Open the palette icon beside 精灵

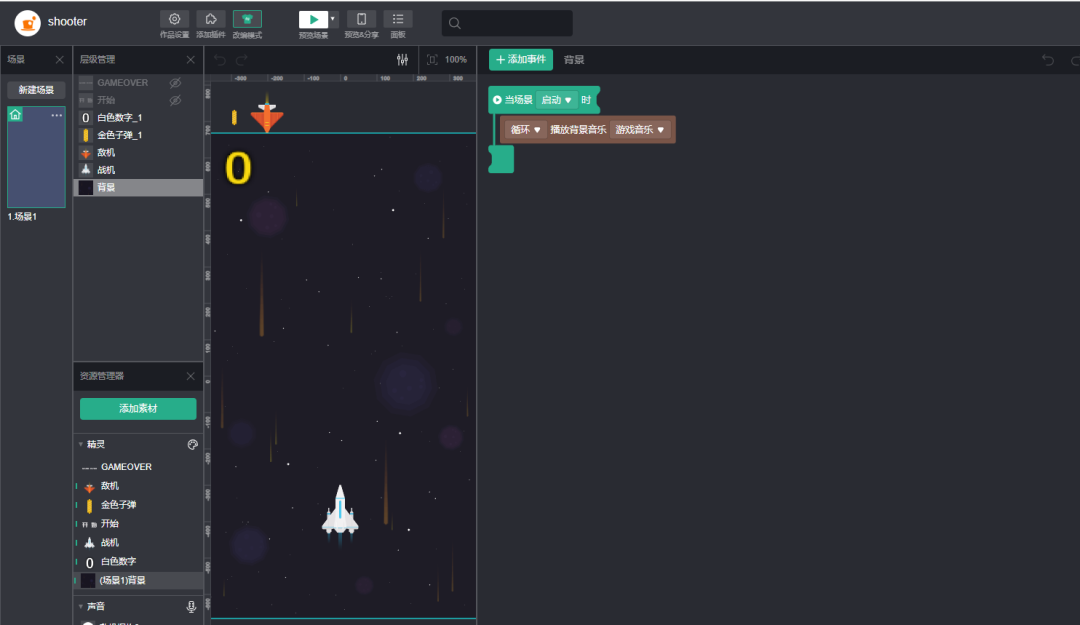193,445
